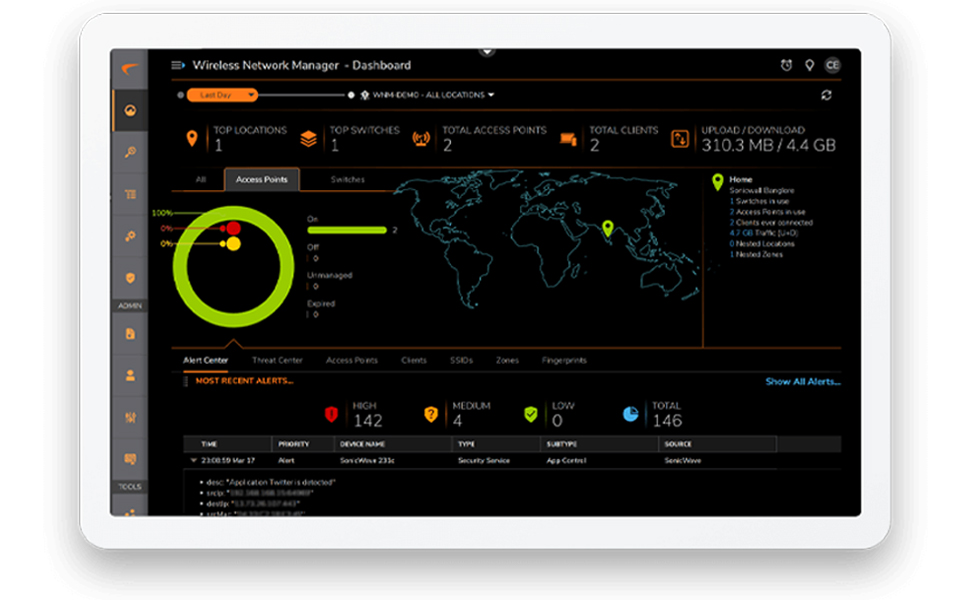Open the Threat Center tab

coord(277,360)
